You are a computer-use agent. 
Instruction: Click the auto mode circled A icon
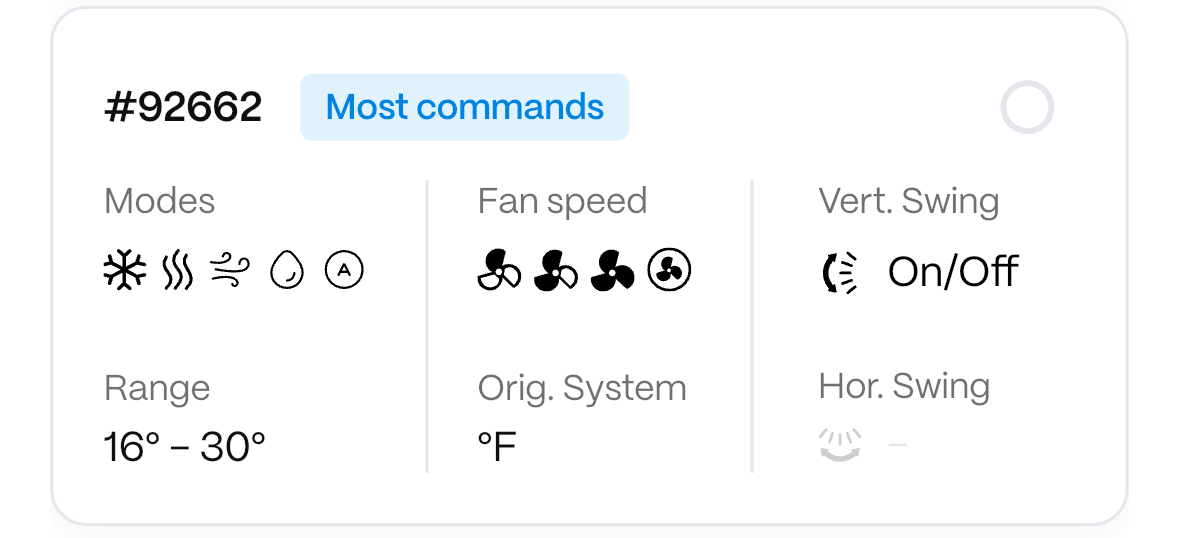pyautogui.click(x=344, y=270)
